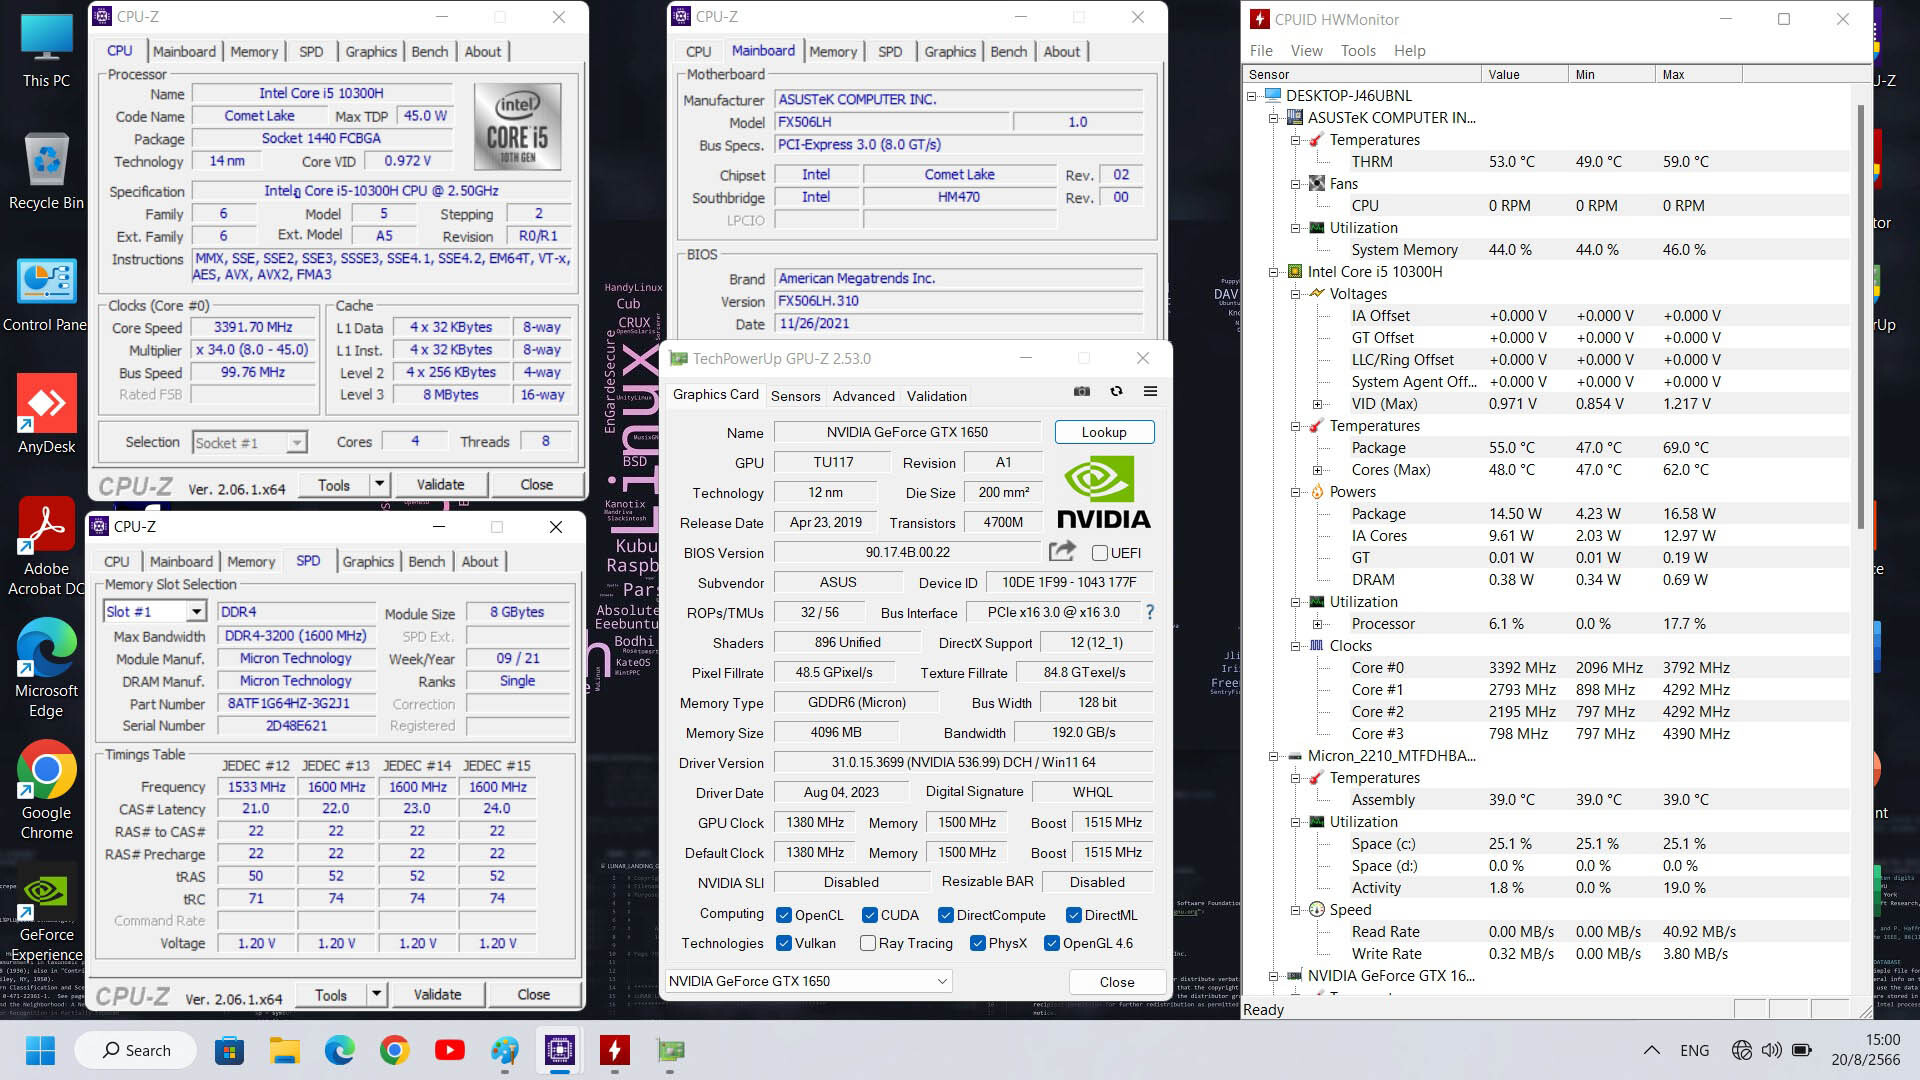Toggle the DirectCompute checkbox
Screen dimensions: 1920x1080
[945, 915]
